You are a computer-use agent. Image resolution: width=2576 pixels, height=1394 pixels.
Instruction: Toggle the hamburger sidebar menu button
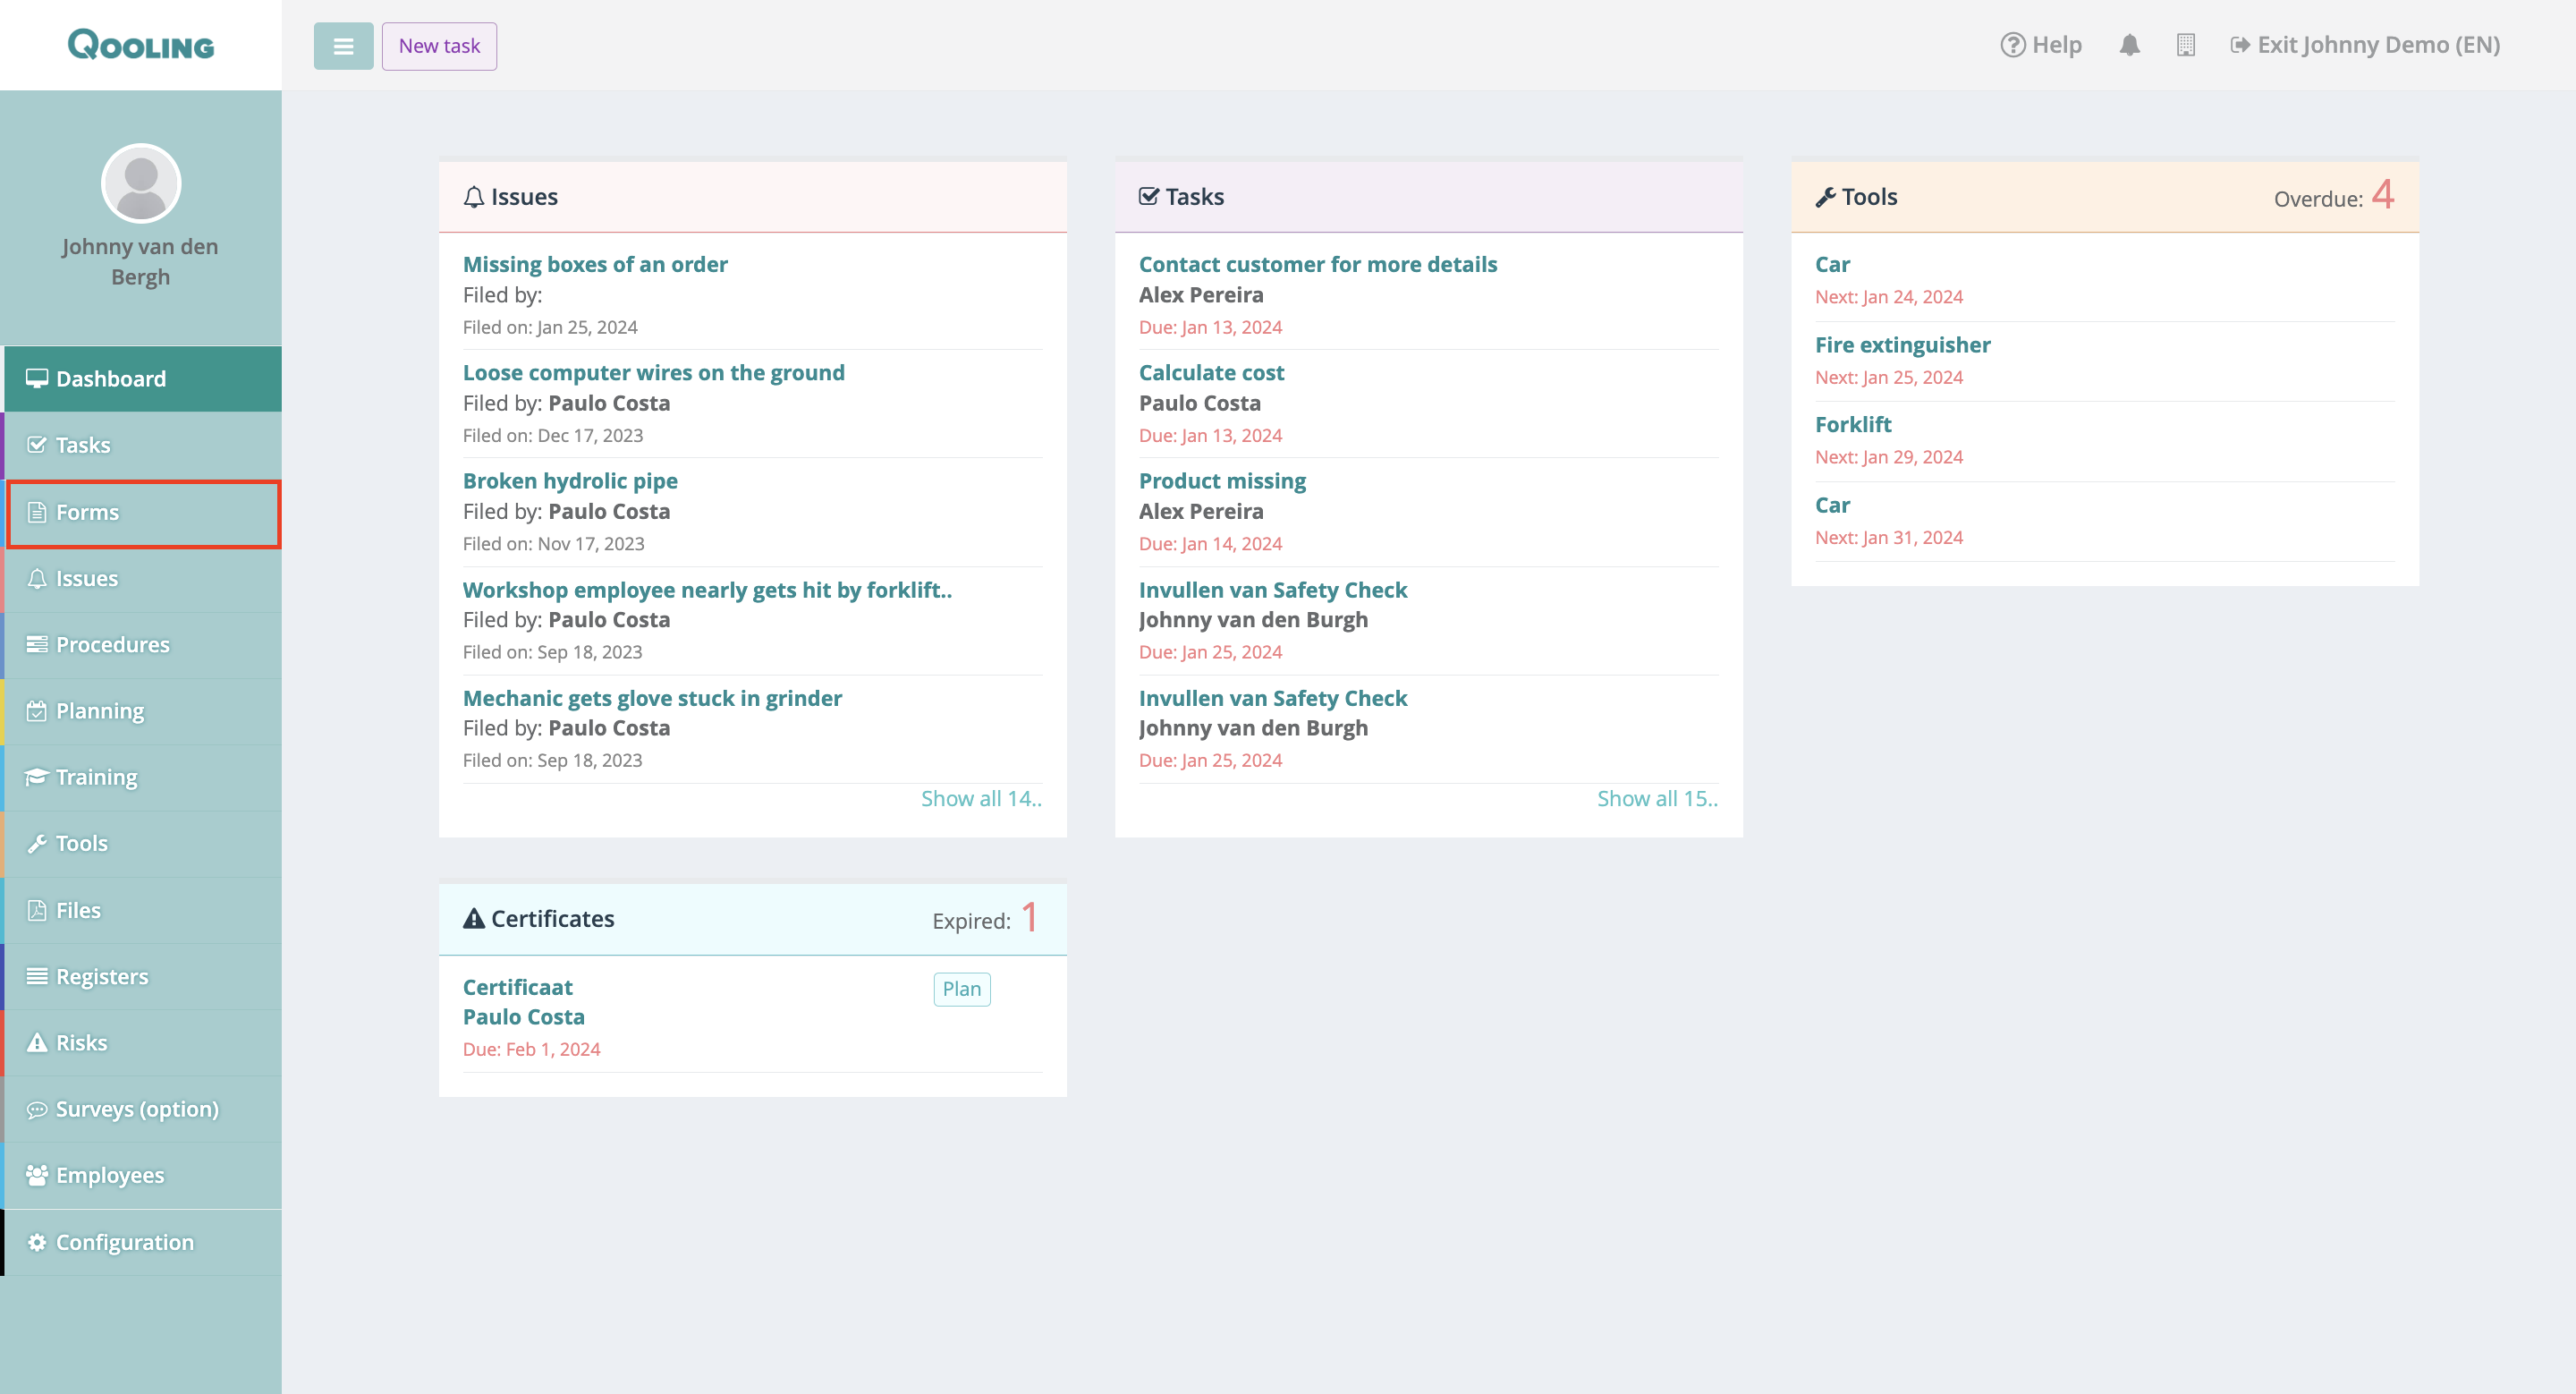pyautogui.click(x=343, y=46)
